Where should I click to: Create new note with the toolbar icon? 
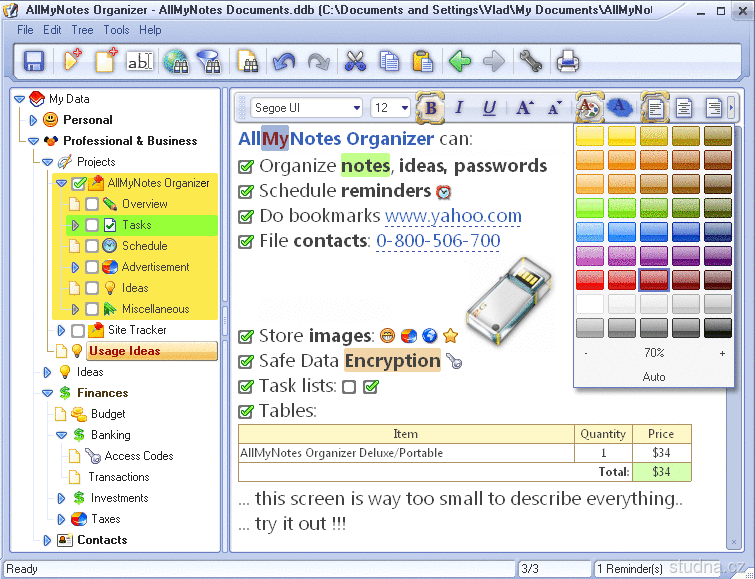[106, 62]
